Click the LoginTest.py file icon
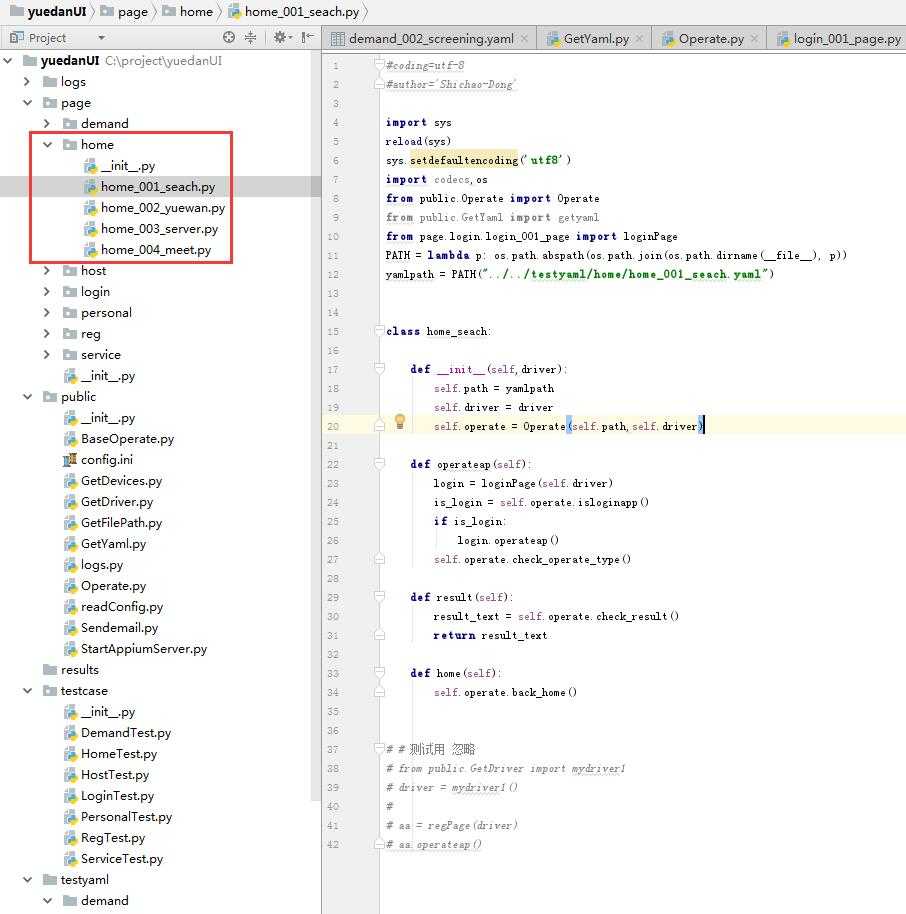 (70, 796)
